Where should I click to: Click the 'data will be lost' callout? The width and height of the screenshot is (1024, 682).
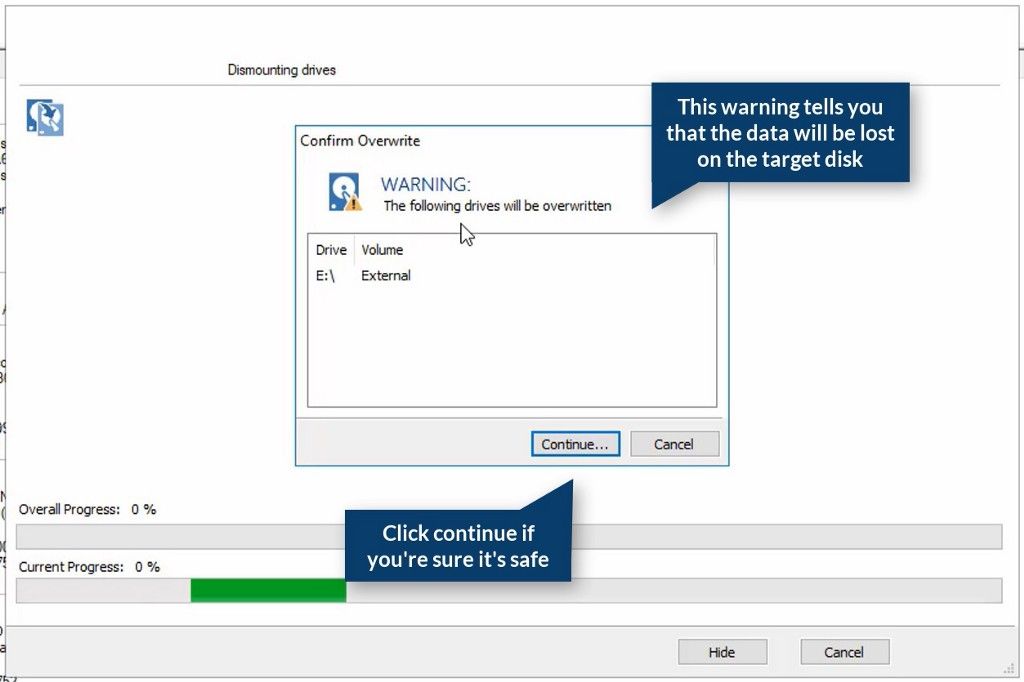click(x=780, y=133)
